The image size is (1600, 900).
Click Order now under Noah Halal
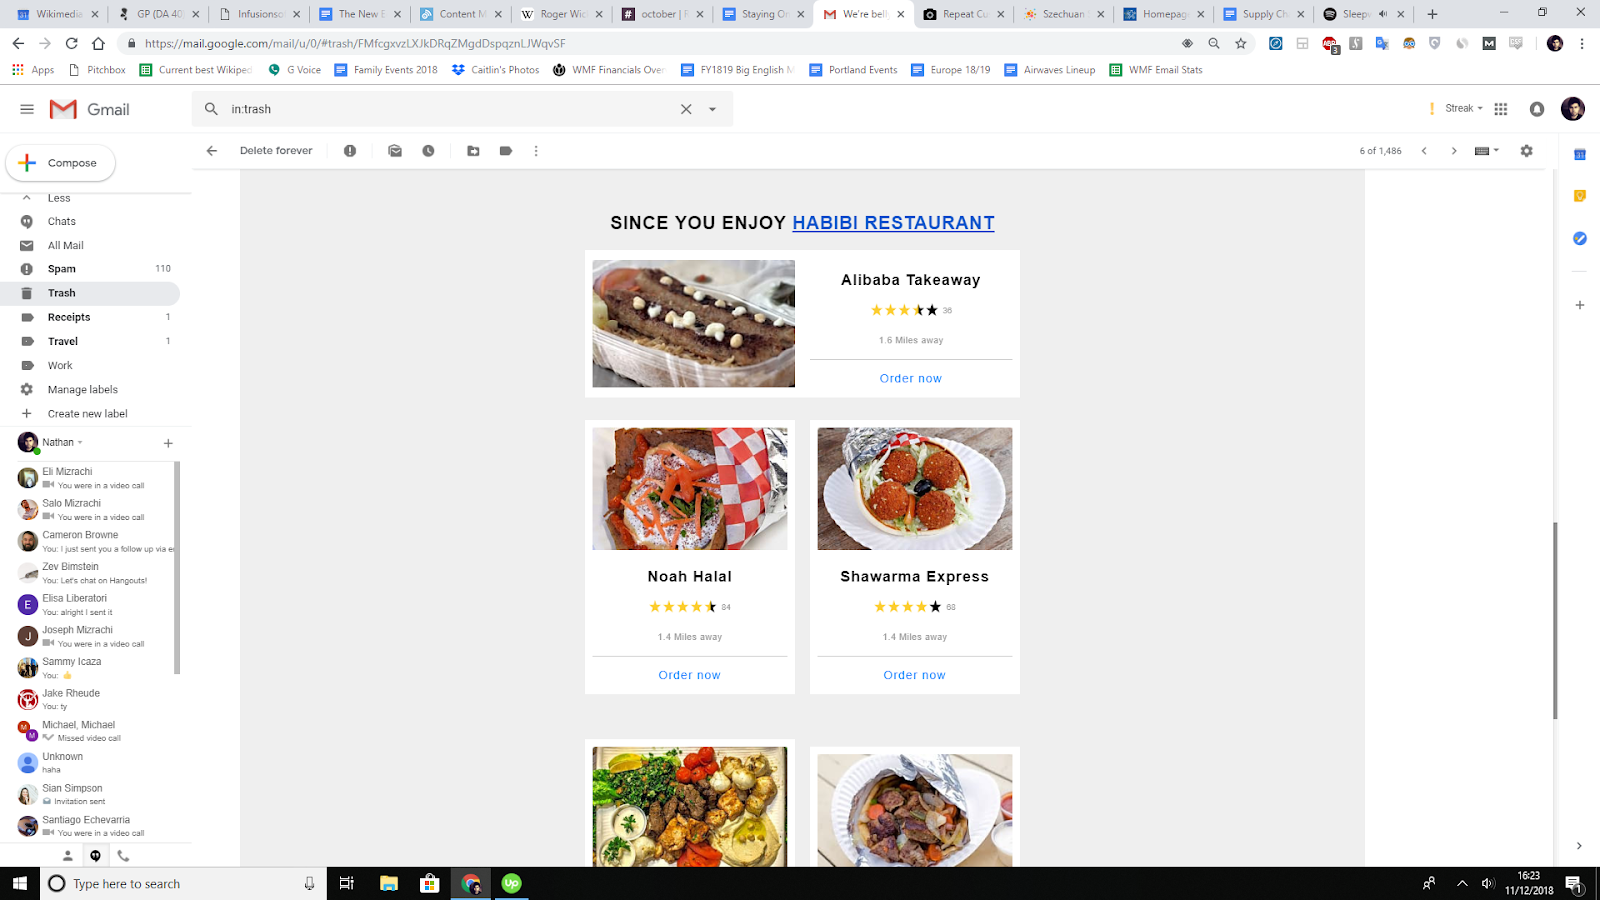tap(689, 675)
